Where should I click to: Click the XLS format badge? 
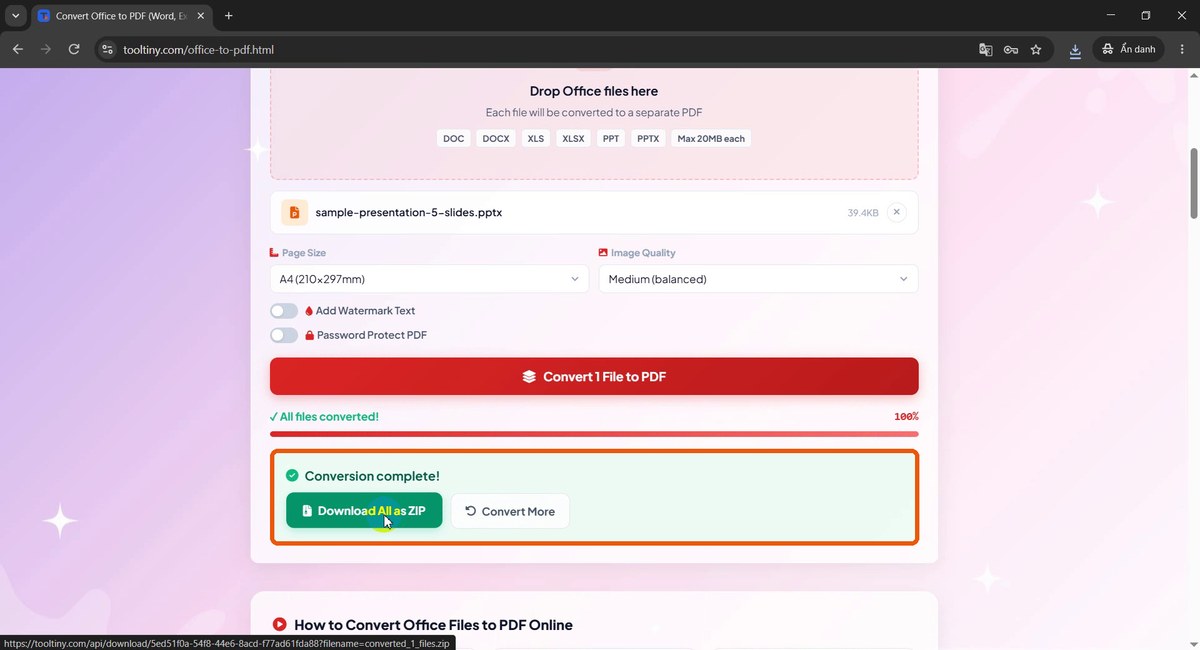point(536,138)
